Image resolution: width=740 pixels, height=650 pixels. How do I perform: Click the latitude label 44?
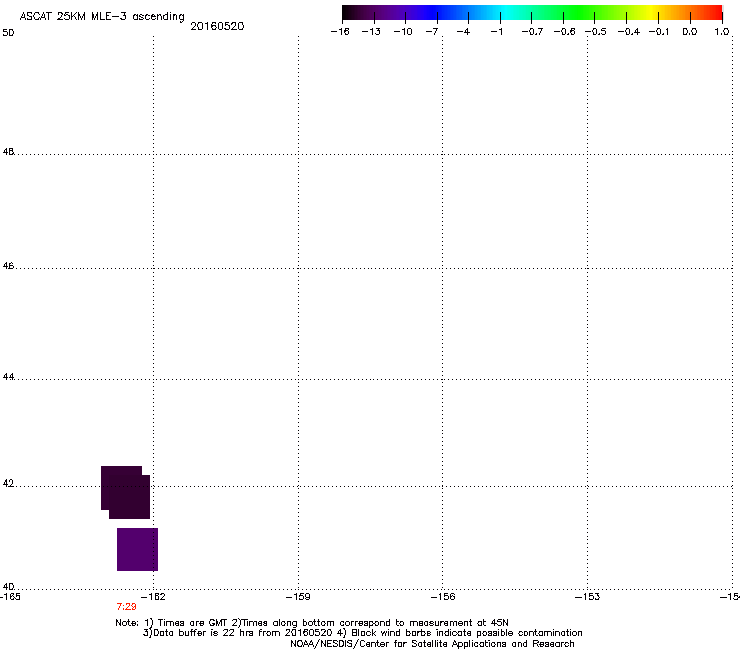pyautogui.click(x=8, y=377)
